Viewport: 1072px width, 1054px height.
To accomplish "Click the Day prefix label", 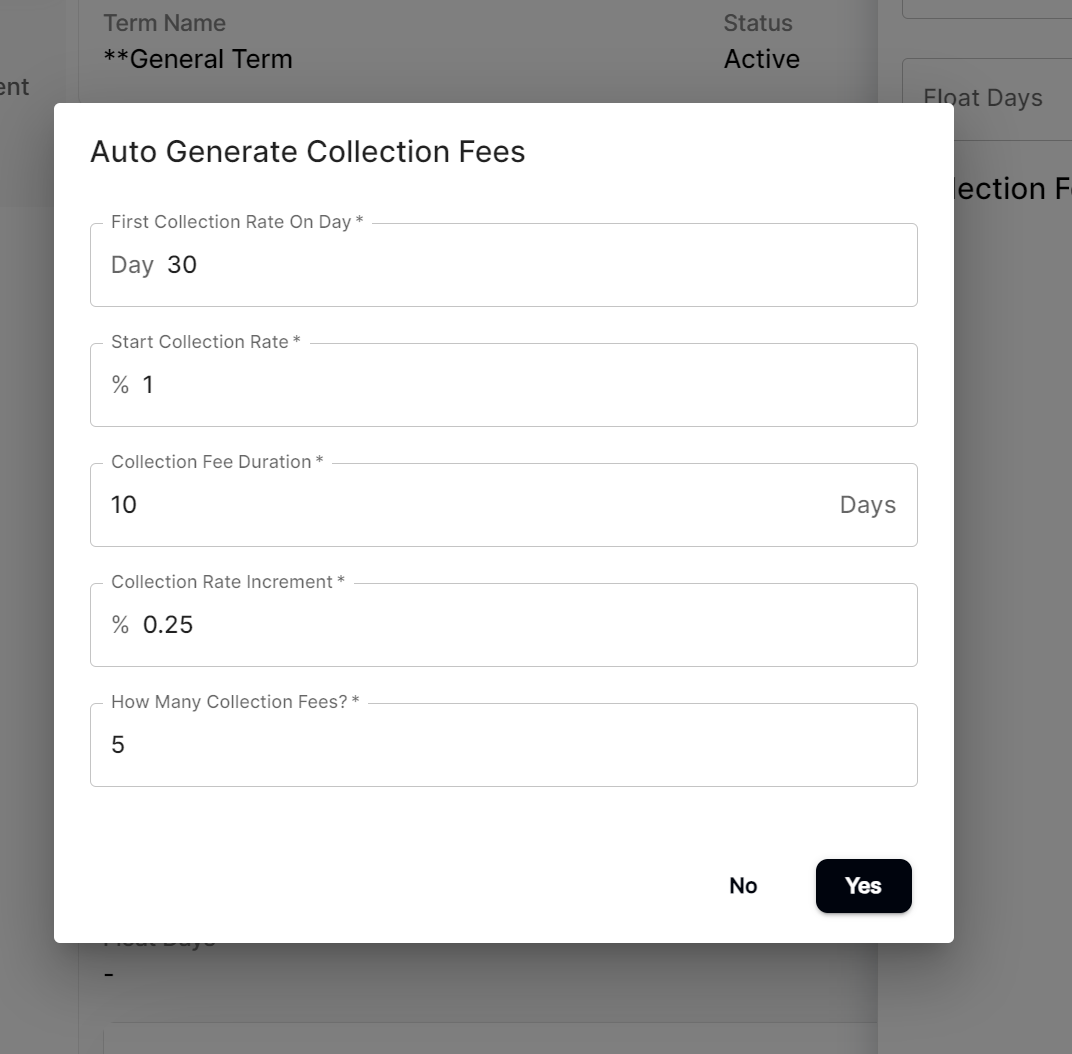I will [x=131, y=264].
